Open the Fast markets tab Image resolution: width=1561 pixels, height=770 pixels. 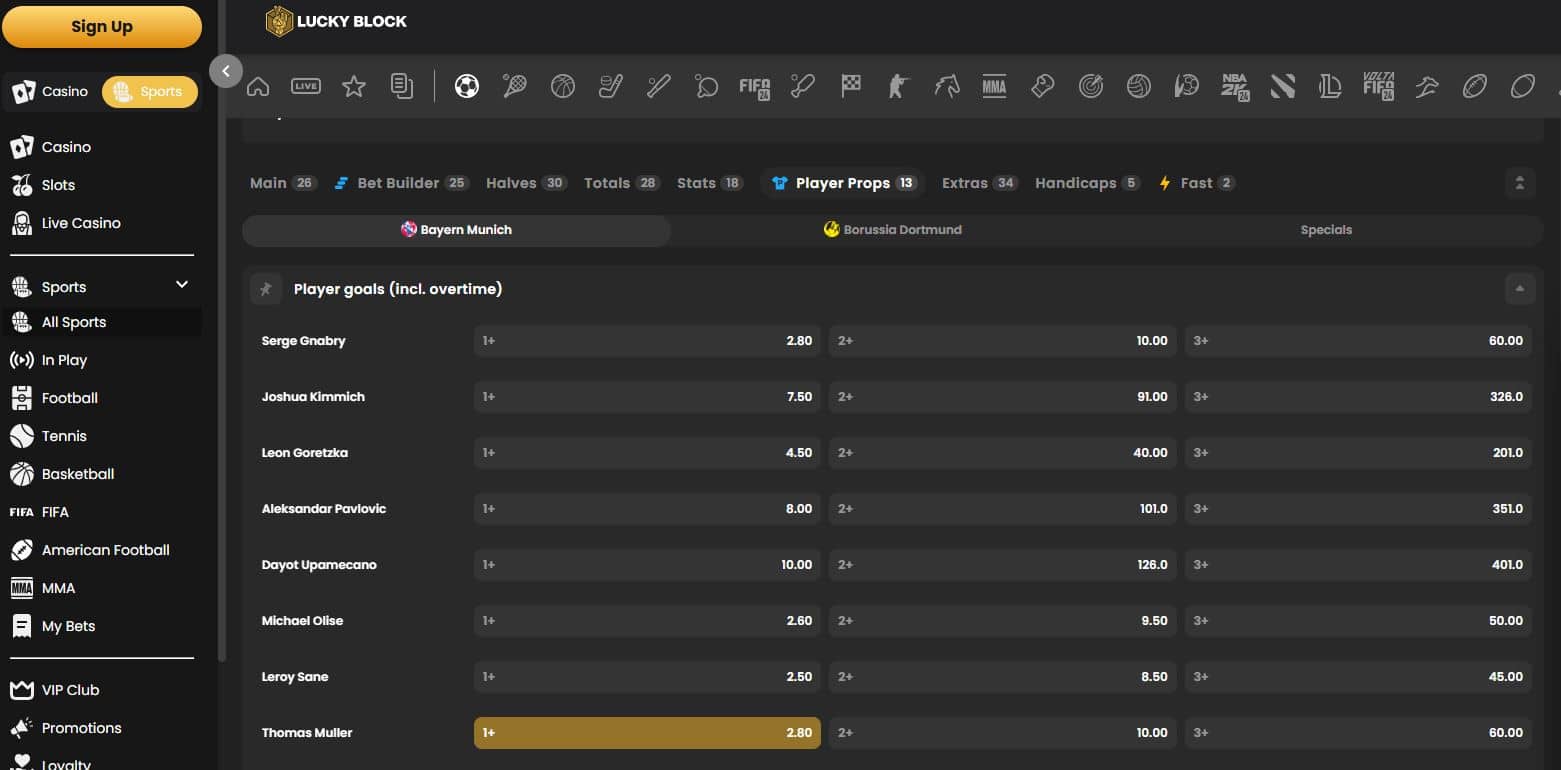pos(1197,183)
